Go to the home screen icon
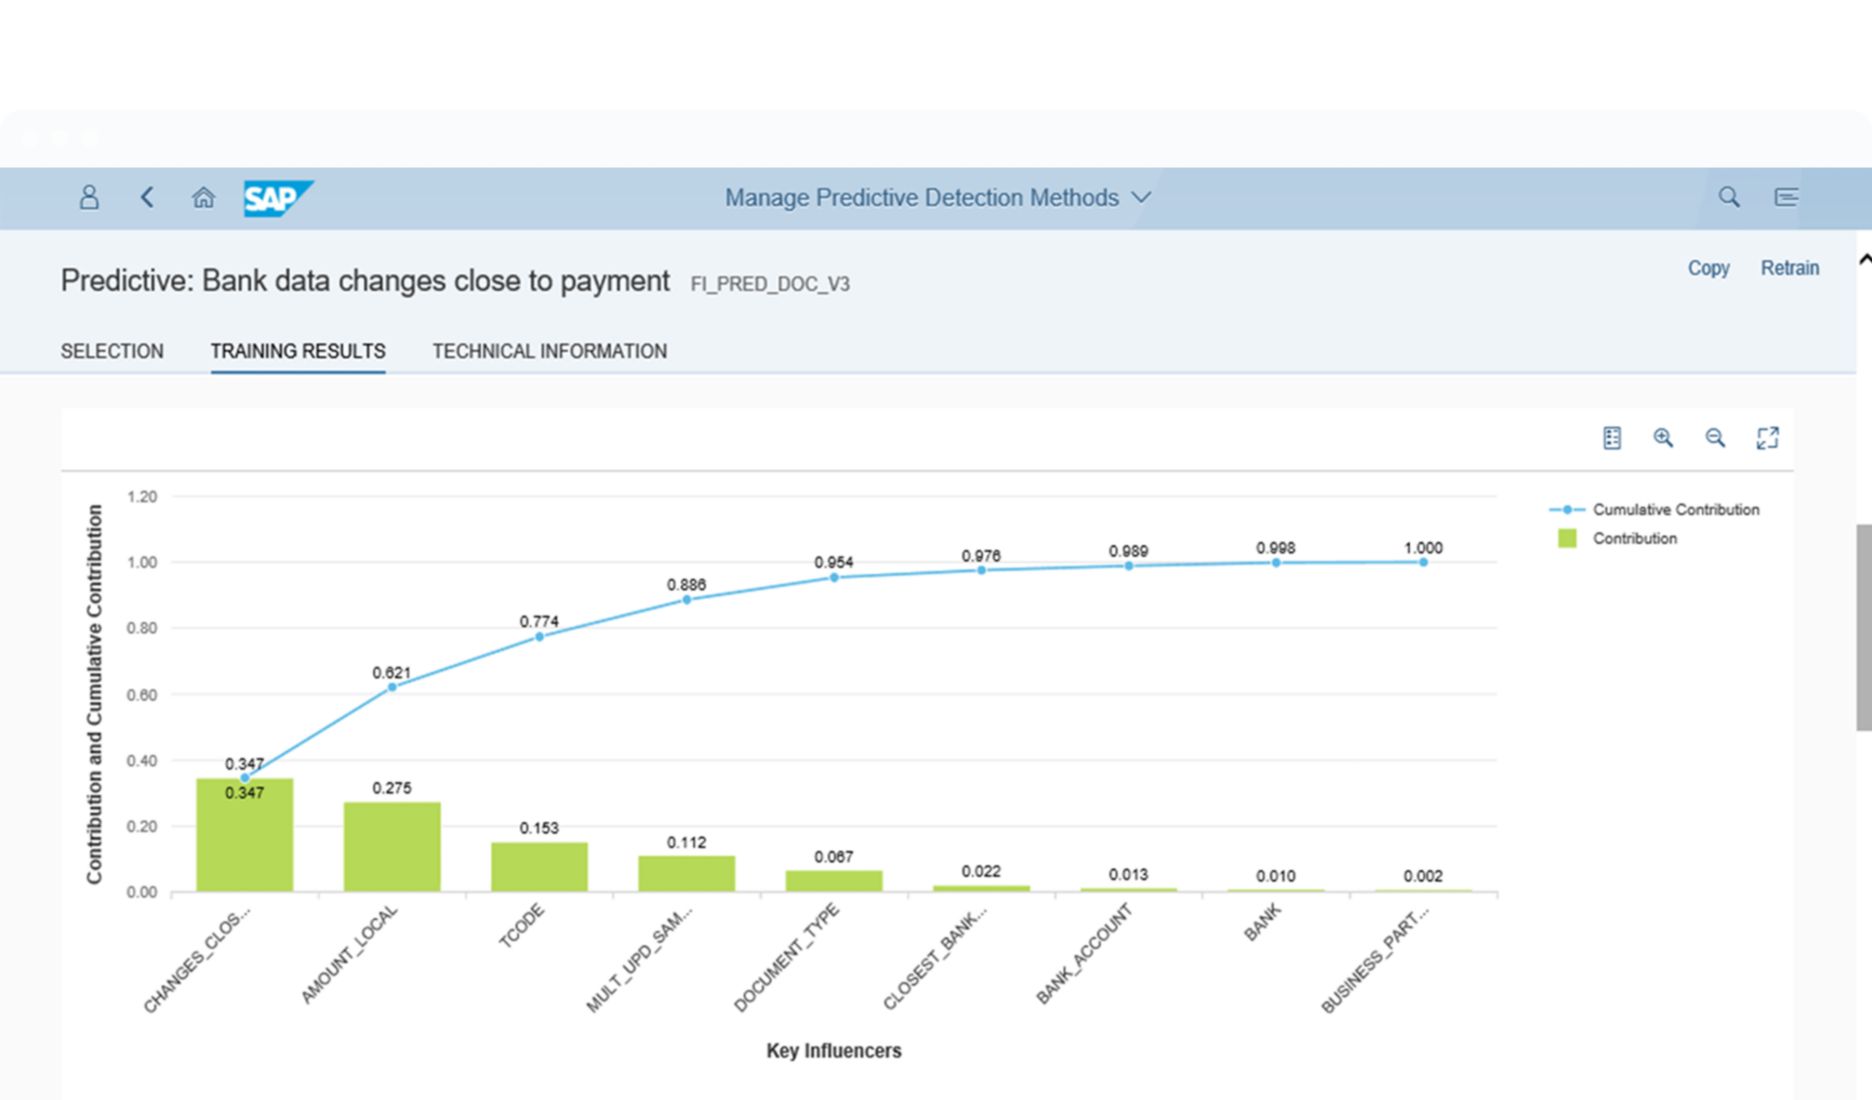Image resolution: width=1872 pixels, height=1100 pixels. [x=203, y=197]
